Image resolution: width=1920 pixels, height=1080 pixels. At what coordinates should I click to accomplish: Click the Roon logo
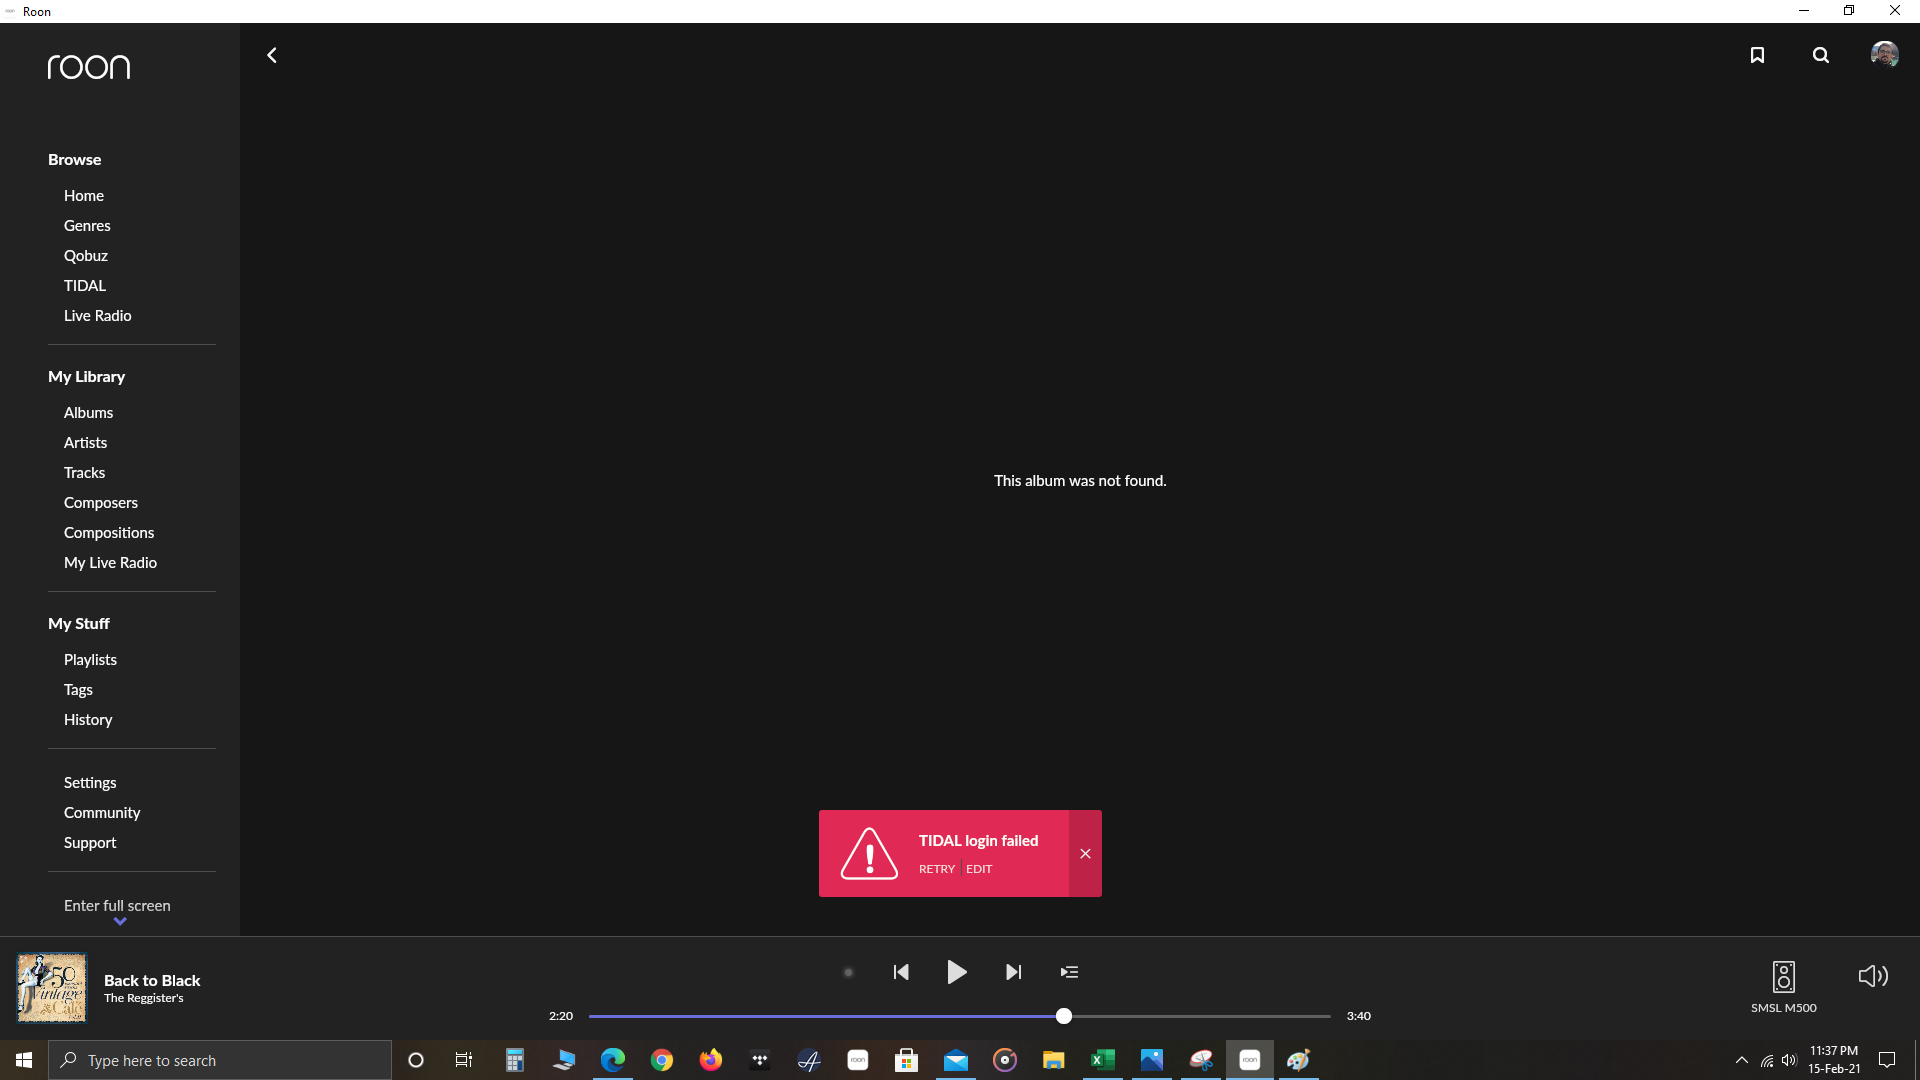pyautogui.click(x=89, y=66)
